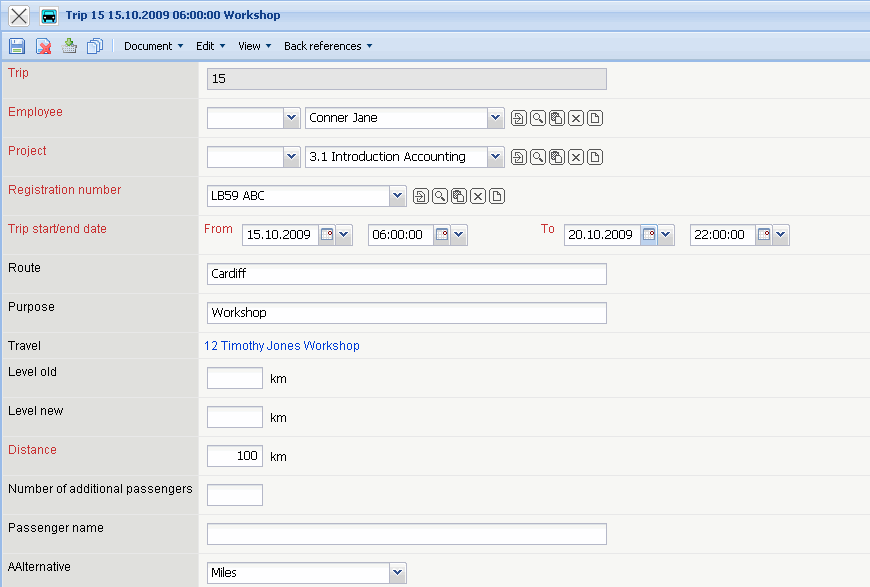Click the Passenger name input field
This screenshot has width=870, height=587.
point(406,534)
